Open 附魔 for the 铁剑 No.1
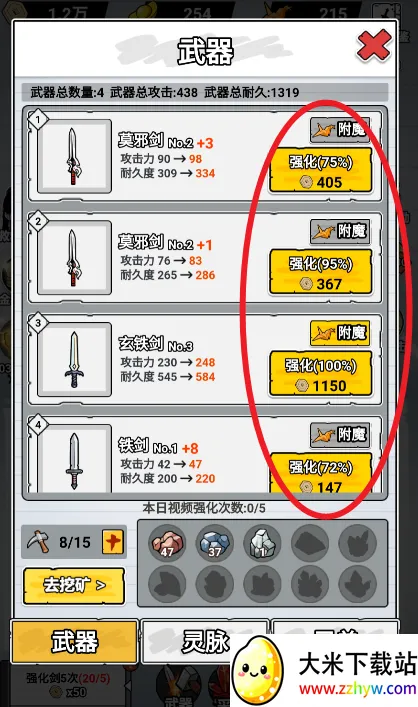This screenshot has width=418, height=707. coord(340,435)
